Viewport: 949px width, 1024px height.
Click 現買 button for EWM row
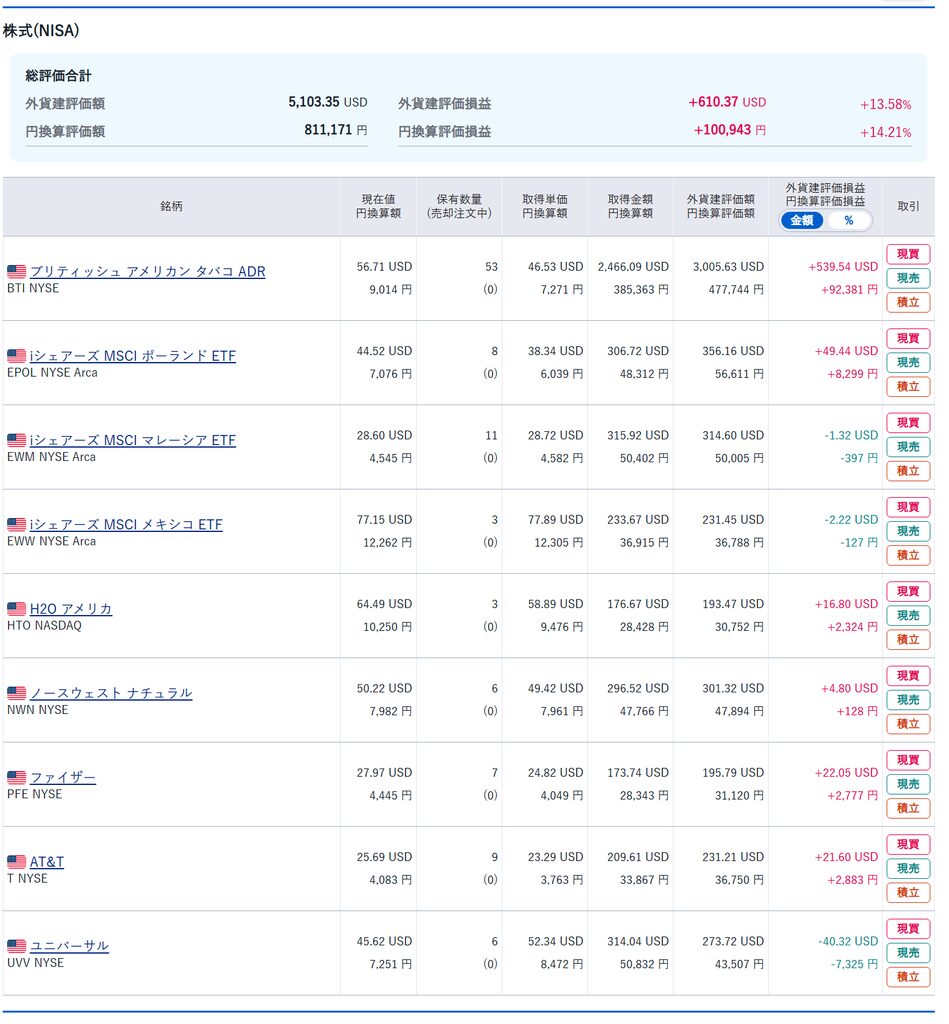[x=908, y=423]
